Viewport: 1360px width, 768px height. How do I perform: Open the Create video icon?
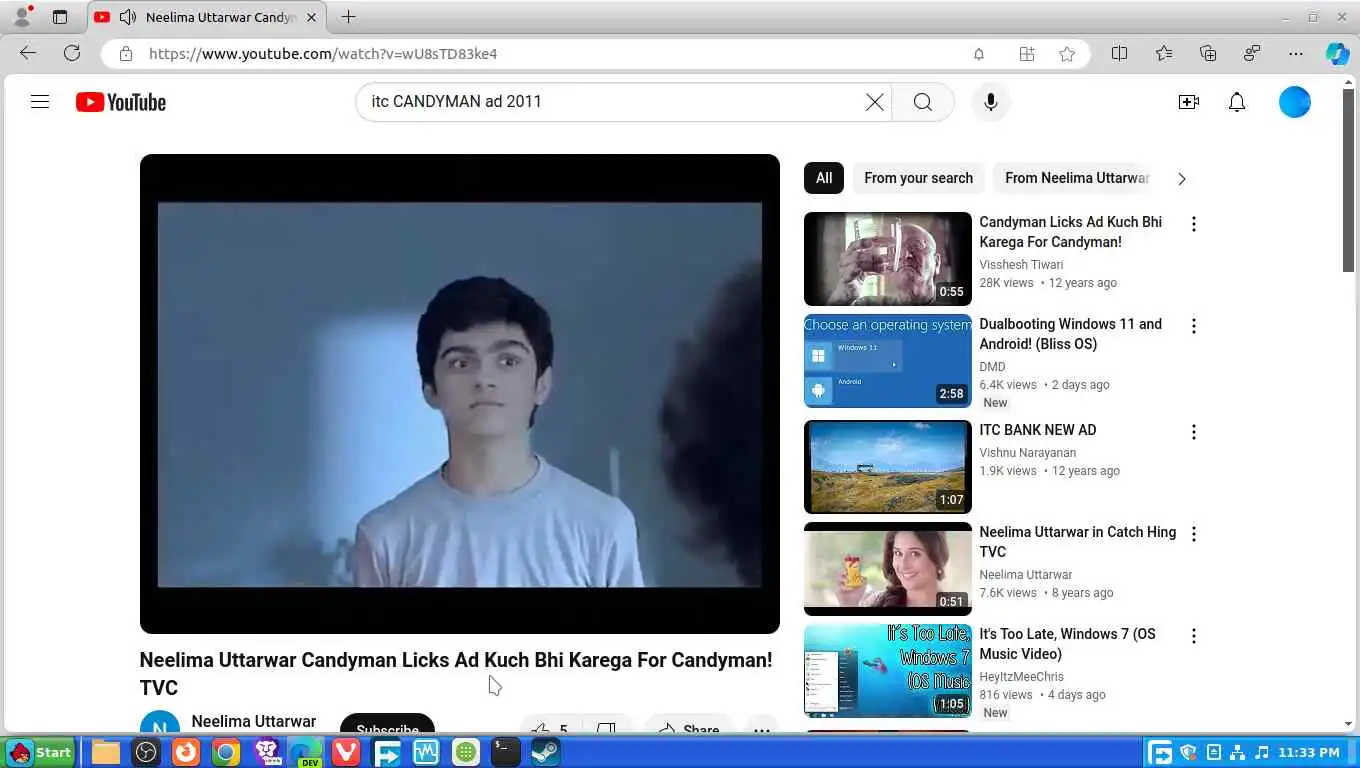[1188, 102]
